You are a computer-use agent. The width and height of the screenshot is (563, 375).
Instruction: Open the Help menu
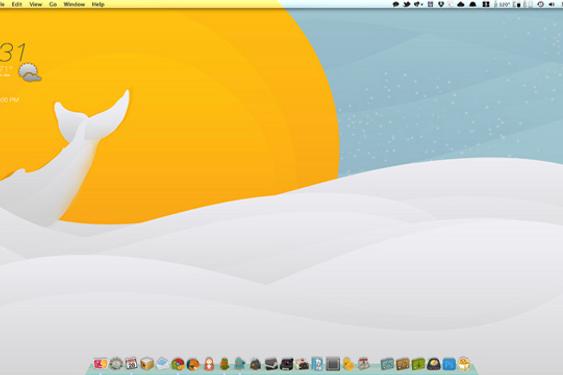[98, 4]
